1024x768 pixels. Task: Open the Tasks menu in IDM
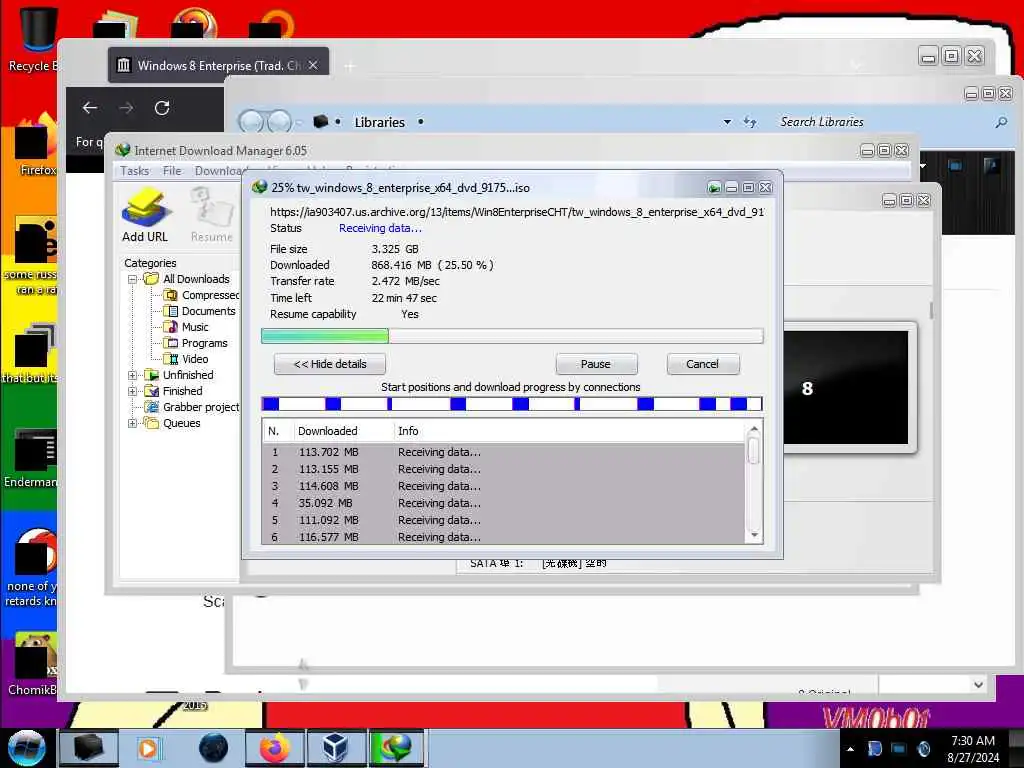(135, 170)
